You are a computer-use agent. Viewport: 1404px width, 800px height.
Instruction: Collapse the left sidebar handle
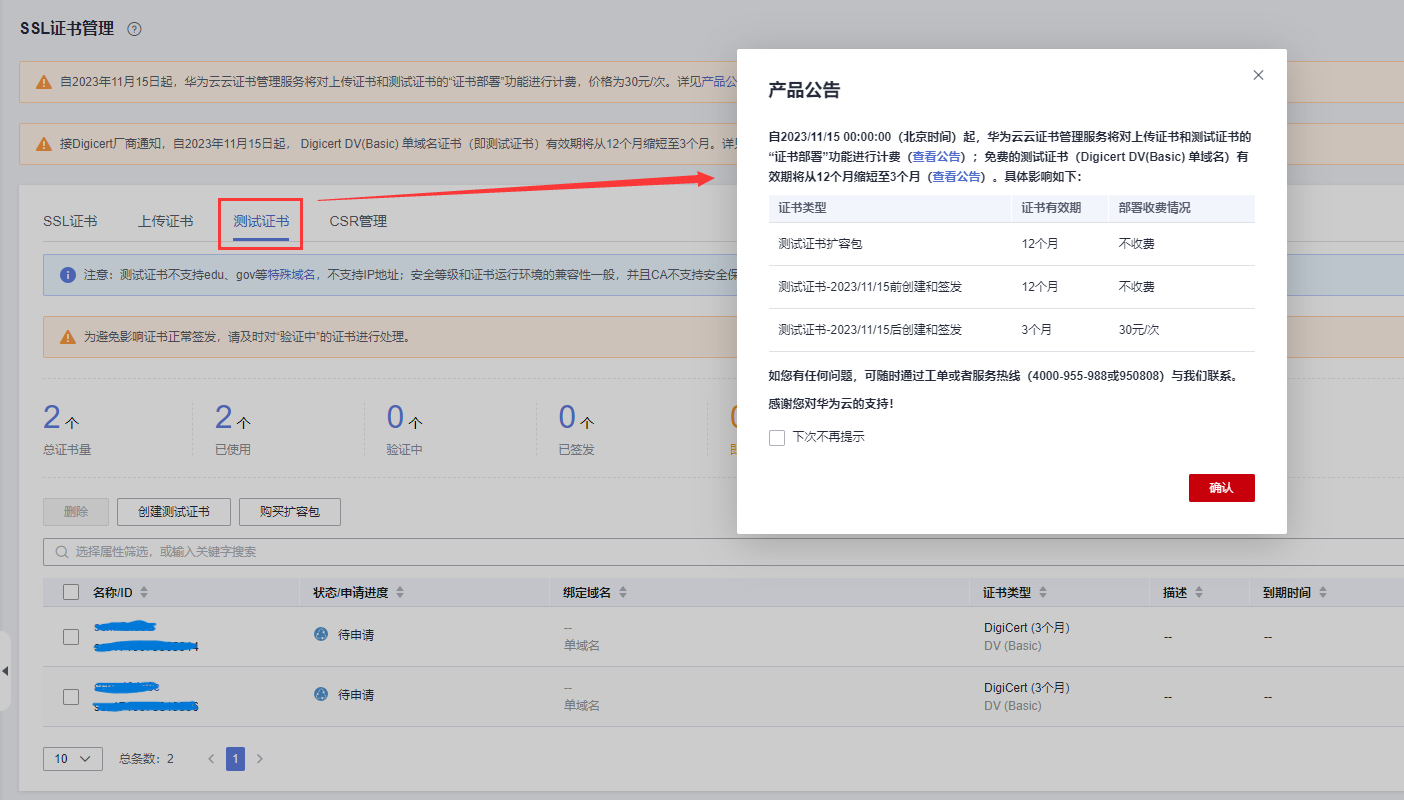(x=5, y=670)
